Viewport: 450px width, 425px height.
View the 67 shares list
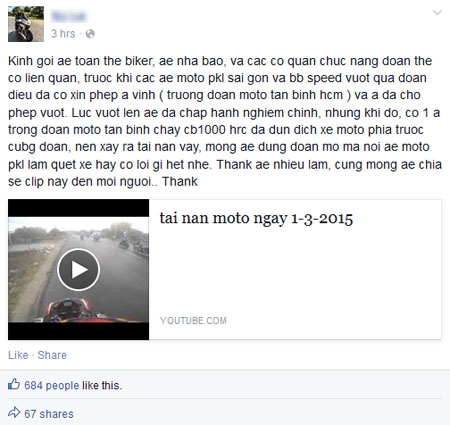tap(49, 414)
